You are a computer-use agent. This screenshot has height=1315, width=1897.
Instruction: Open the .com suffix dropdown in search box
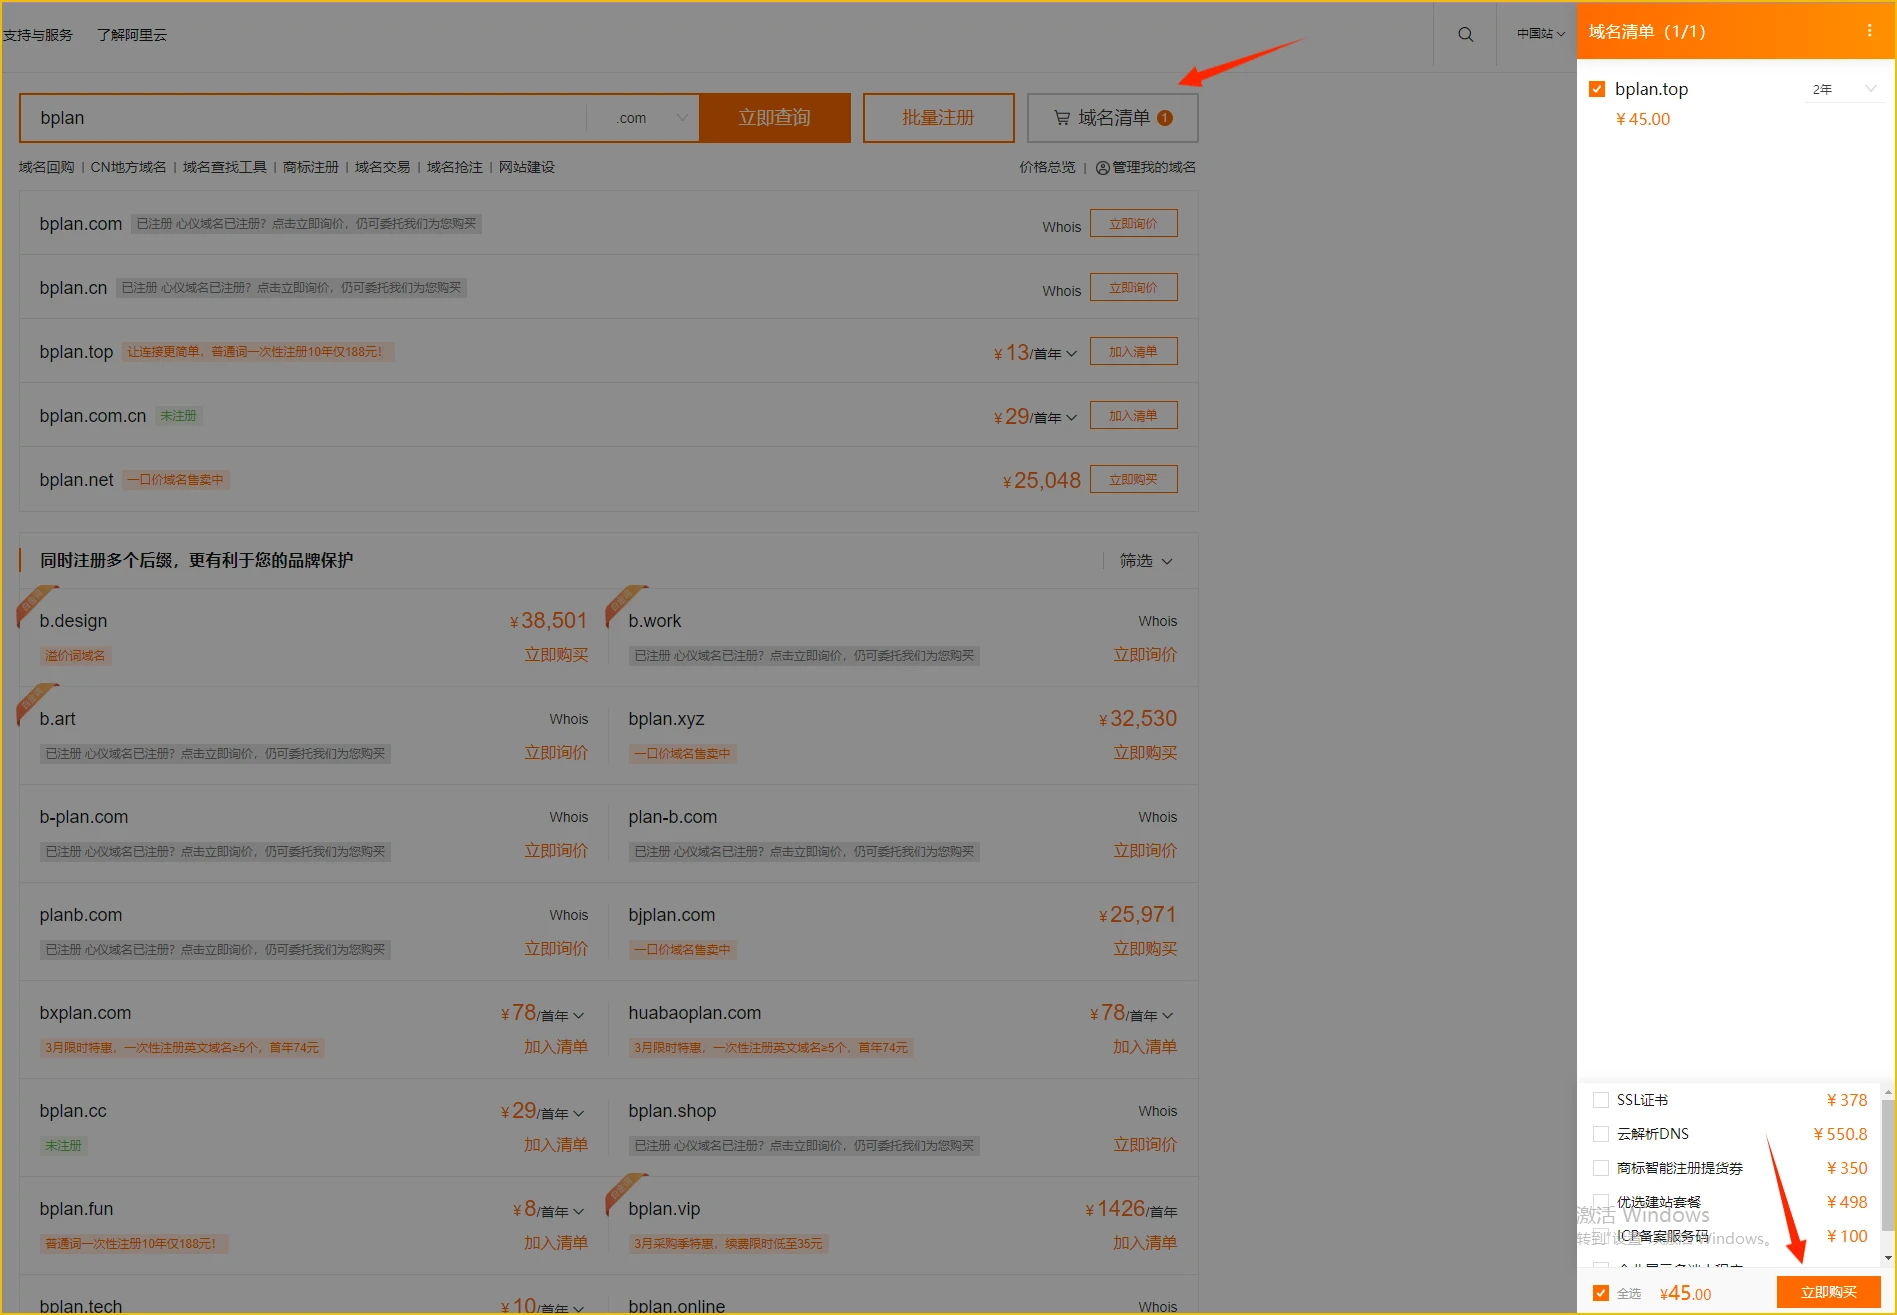645,118
